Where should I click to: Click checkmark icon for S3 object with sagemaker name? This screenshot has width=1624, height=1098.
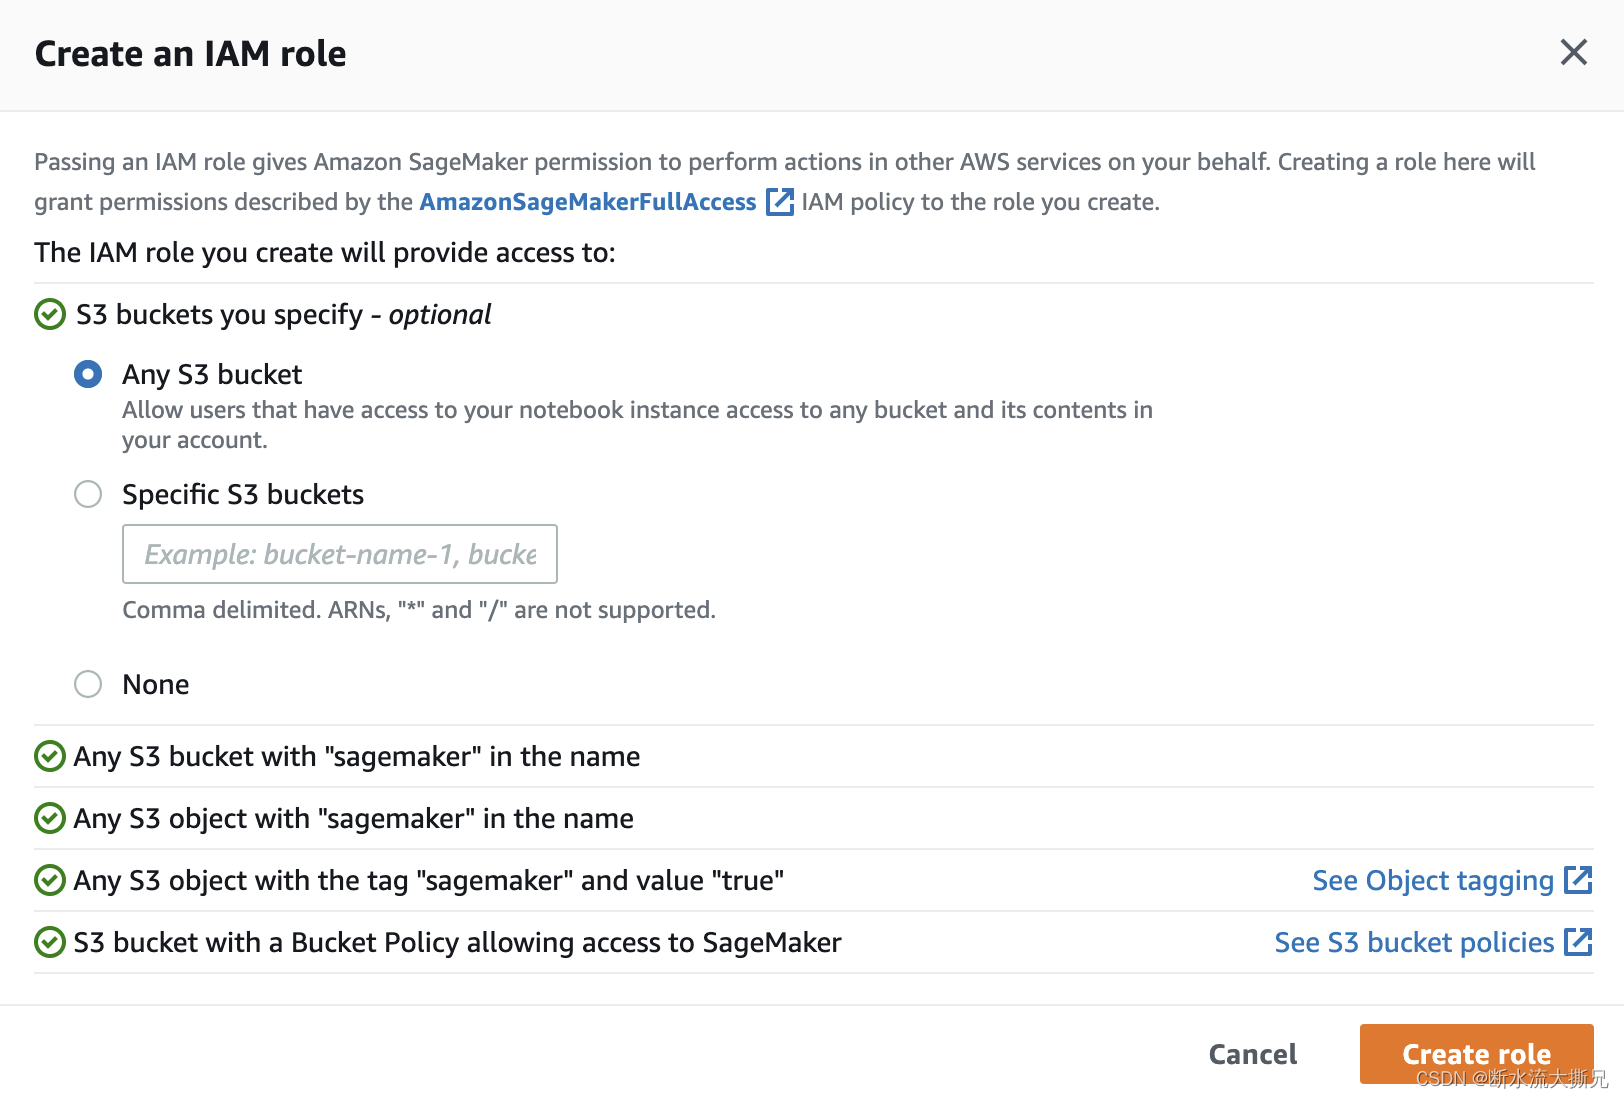50,818
